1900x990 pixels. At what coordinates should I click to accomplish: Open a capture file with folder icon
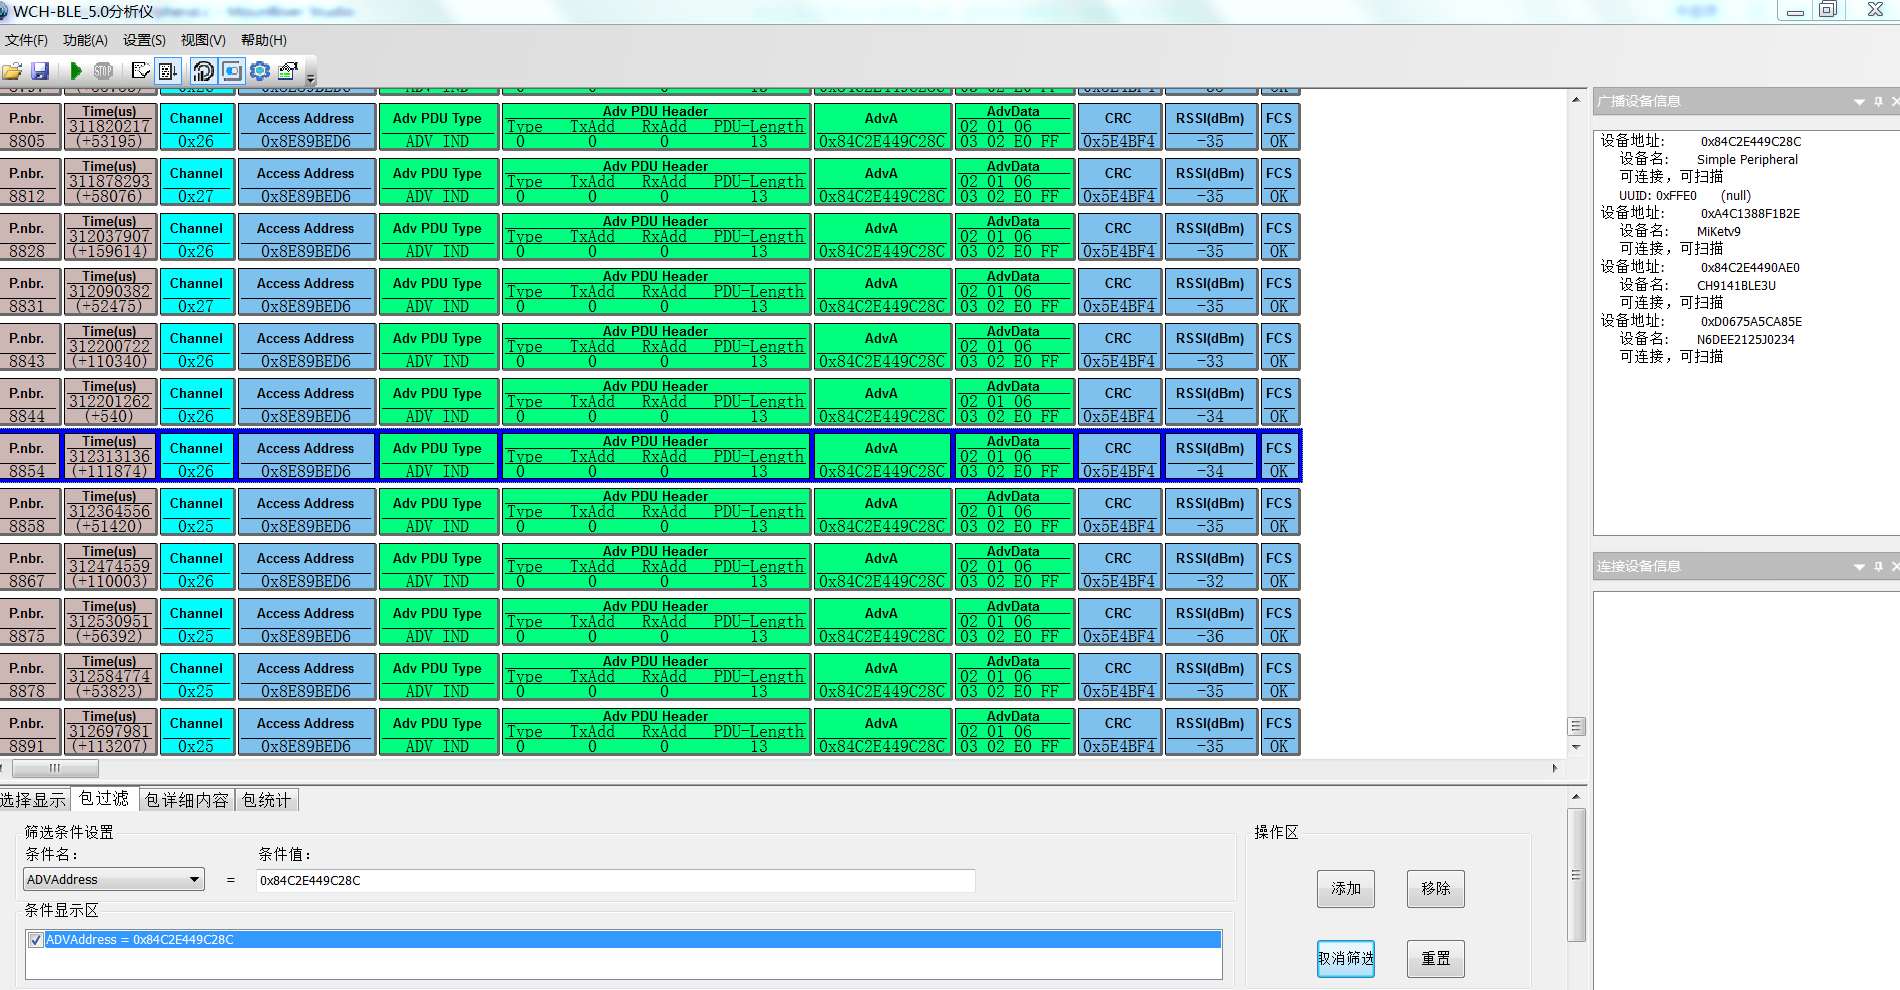click(x=12, y=71)
